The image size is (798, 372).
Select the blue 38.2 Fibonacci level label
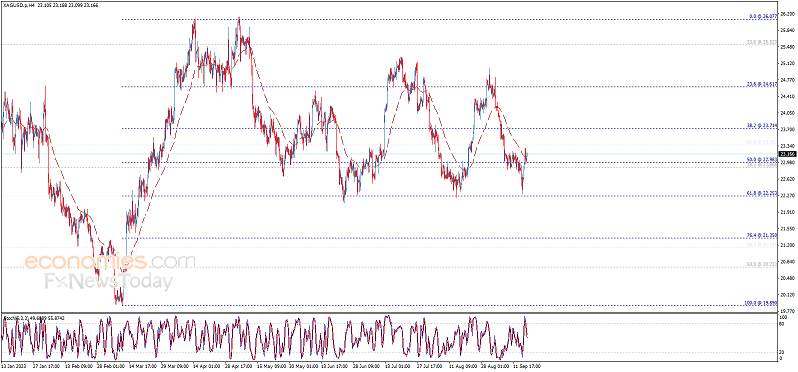point(762,125)
